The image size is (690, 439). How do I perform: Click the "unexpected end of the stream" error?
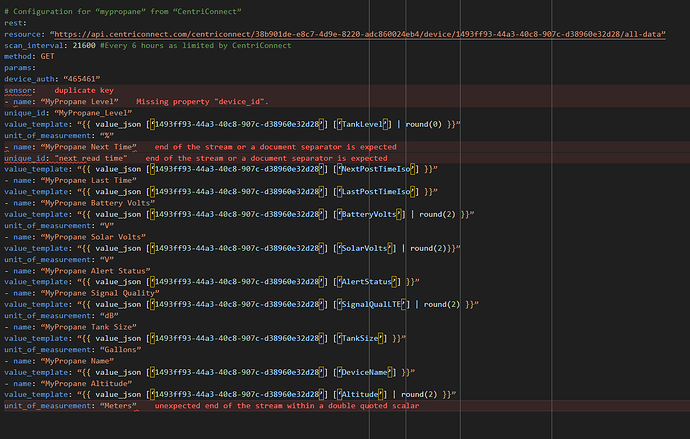pos(287,406)
